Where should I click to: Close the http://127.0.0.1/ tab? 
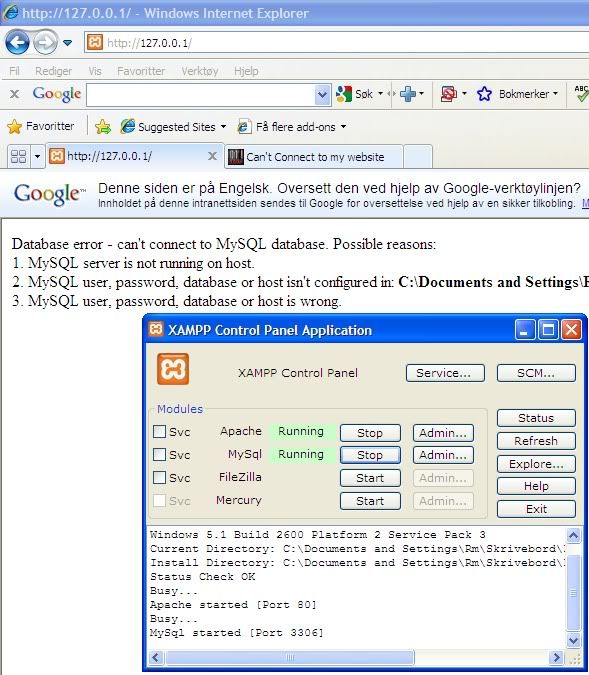point(212,156)
